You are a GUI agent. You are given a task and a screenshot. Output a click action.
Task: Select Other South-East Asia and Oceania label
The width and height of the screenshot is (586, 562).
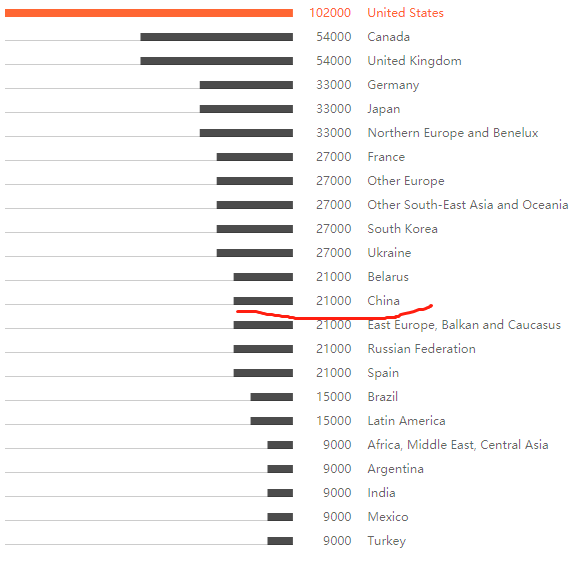[468, 205]
